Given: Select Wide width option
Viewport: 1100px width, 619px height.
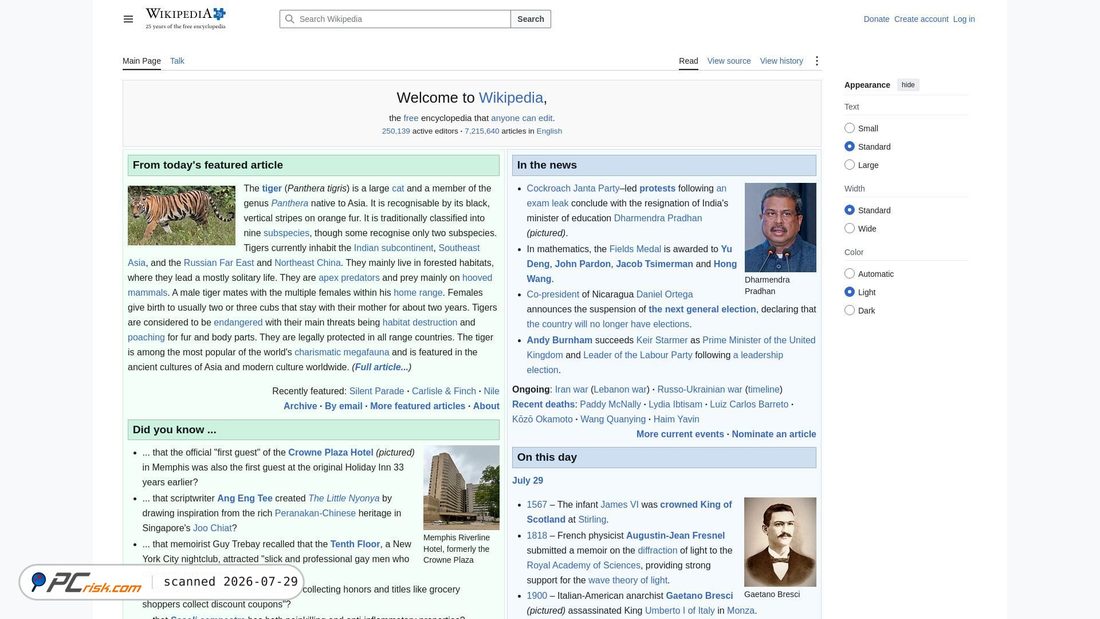Looking at the screenshot, I should pos(850,228).
